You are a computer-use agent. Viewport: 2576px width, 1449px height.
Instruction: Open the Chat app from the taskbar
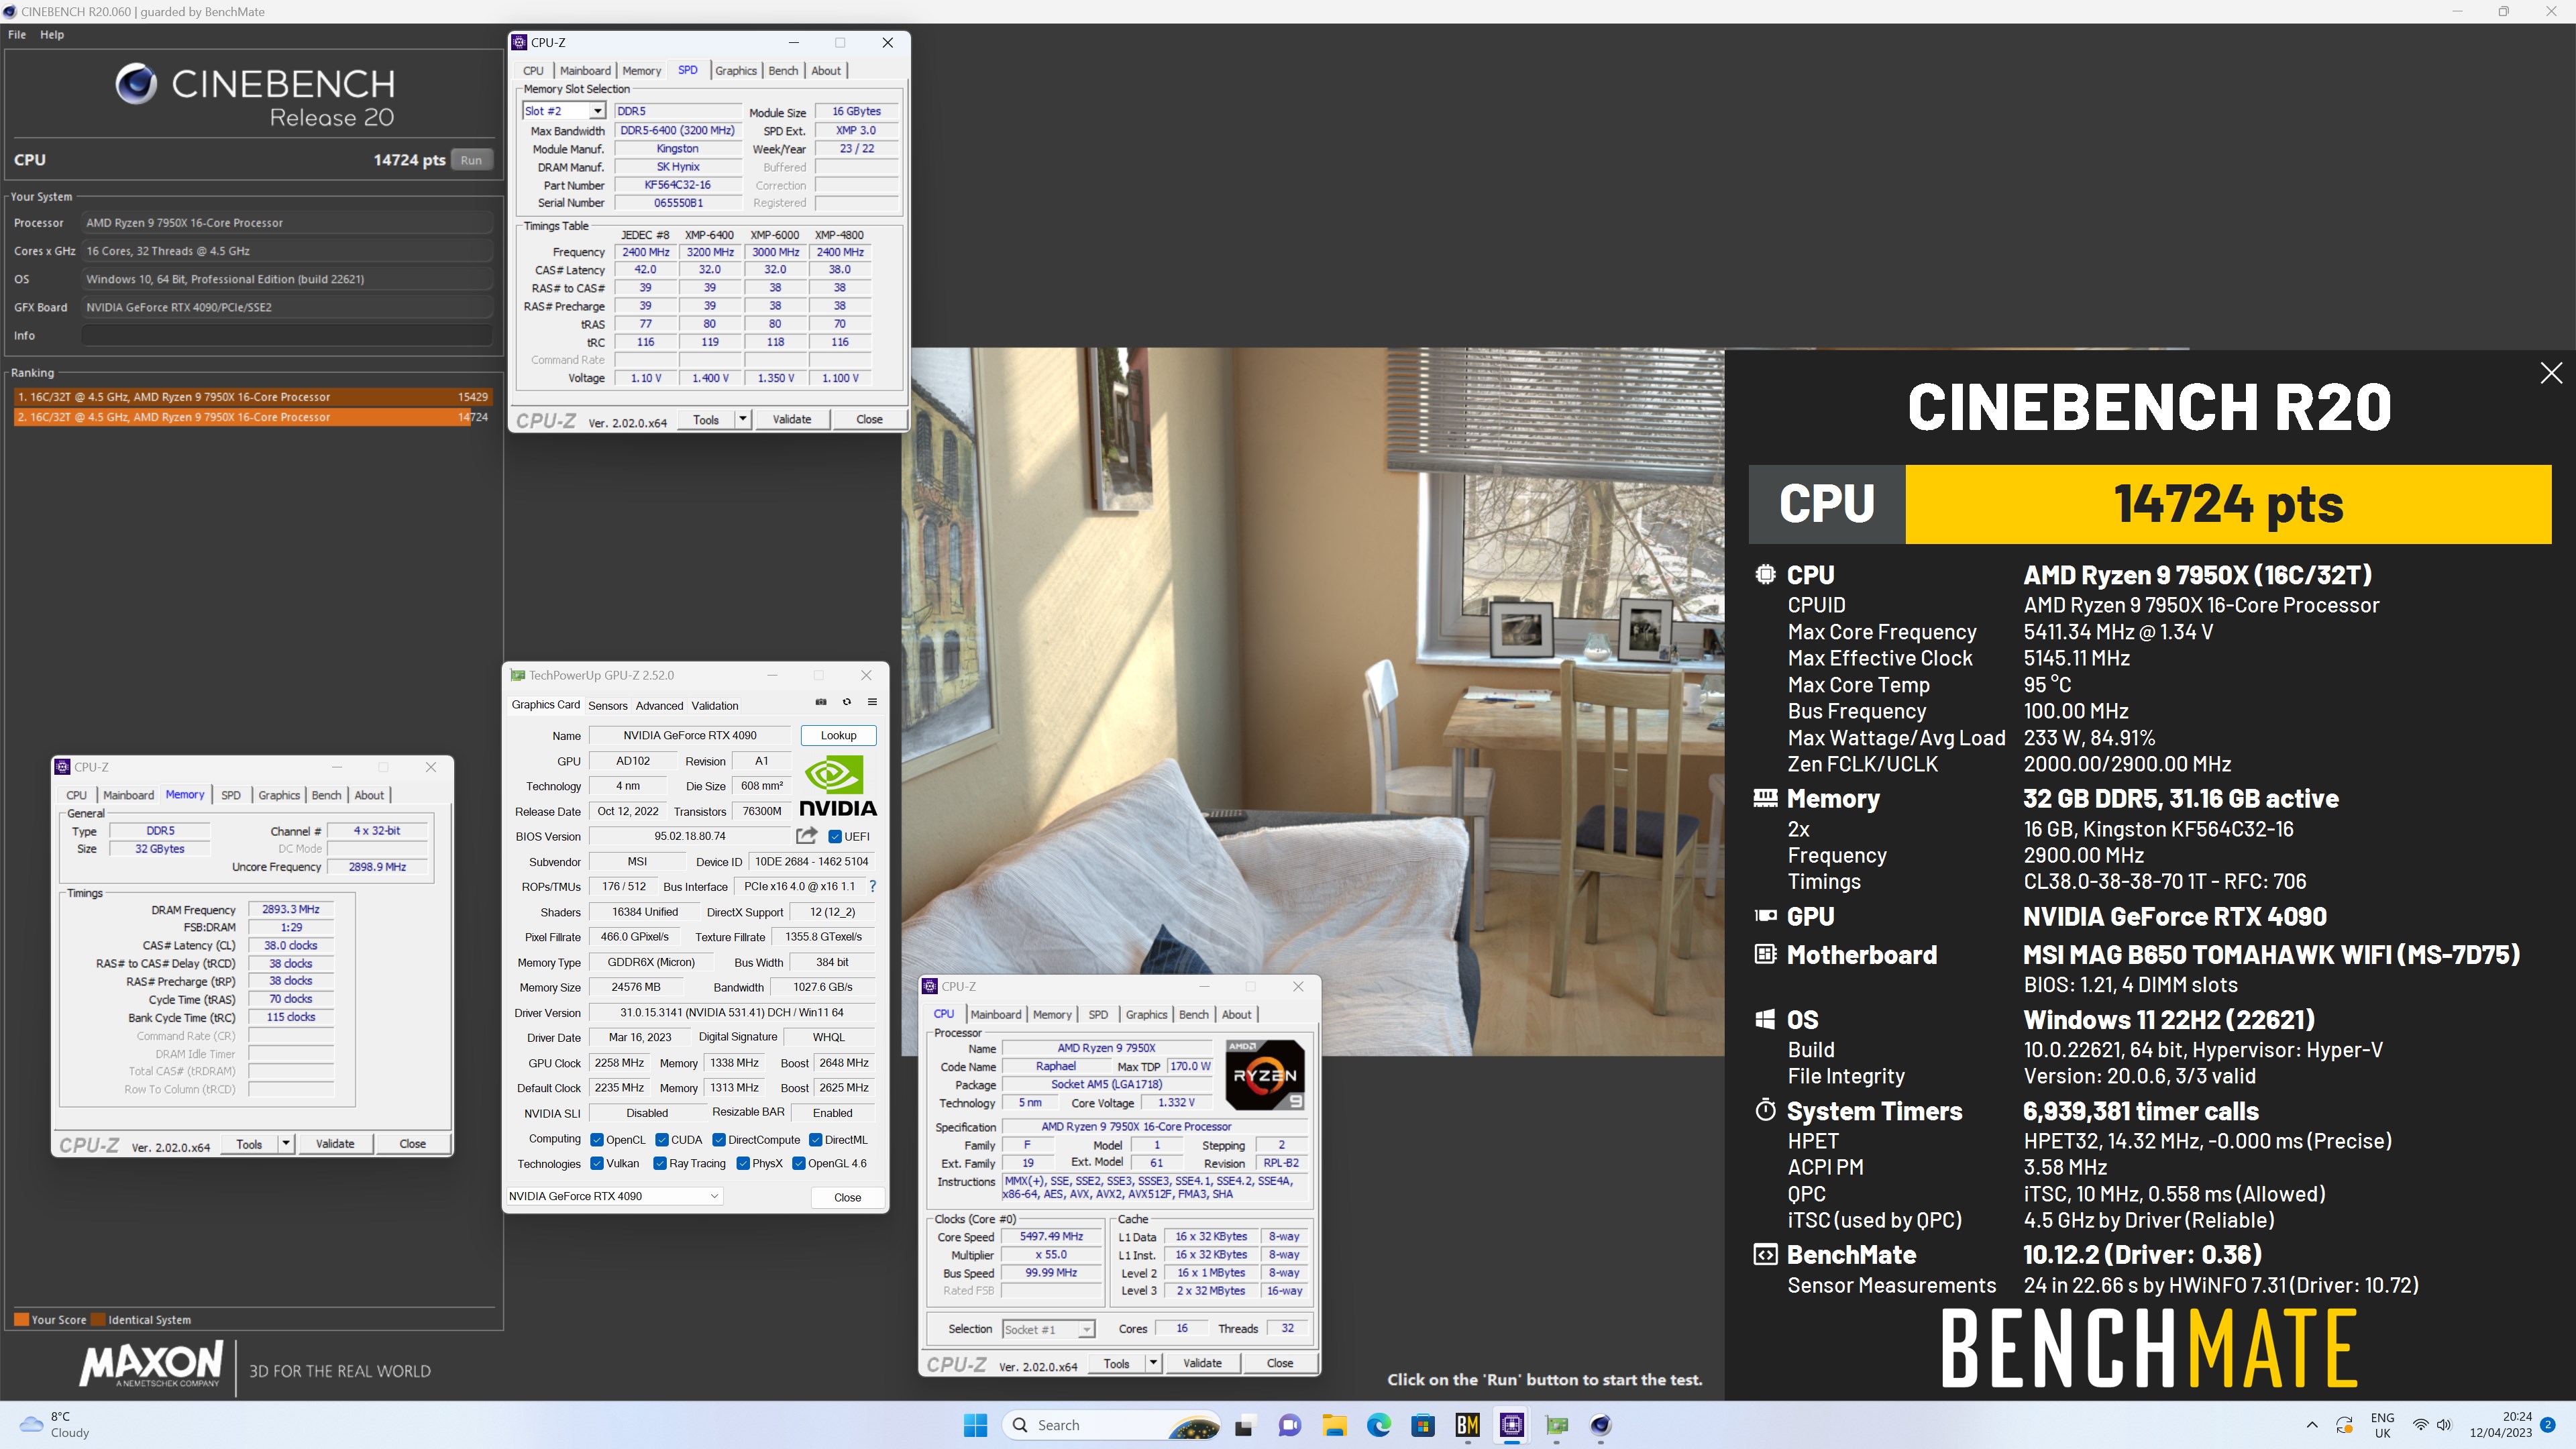point(1289,1425)
